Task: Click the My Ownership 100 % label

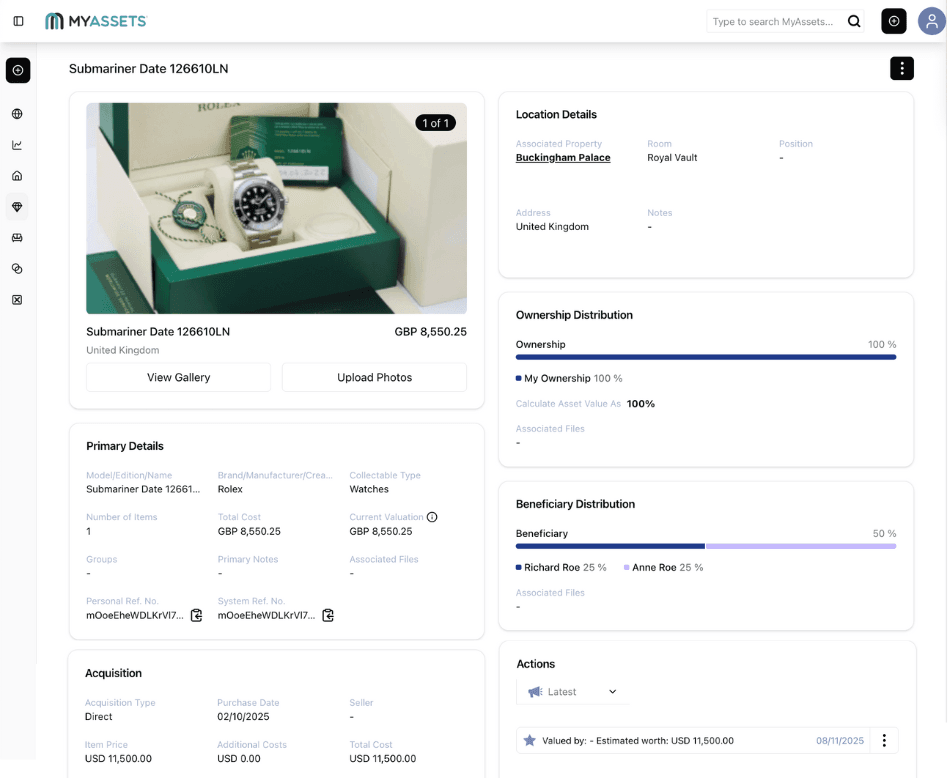Action: 573,378
